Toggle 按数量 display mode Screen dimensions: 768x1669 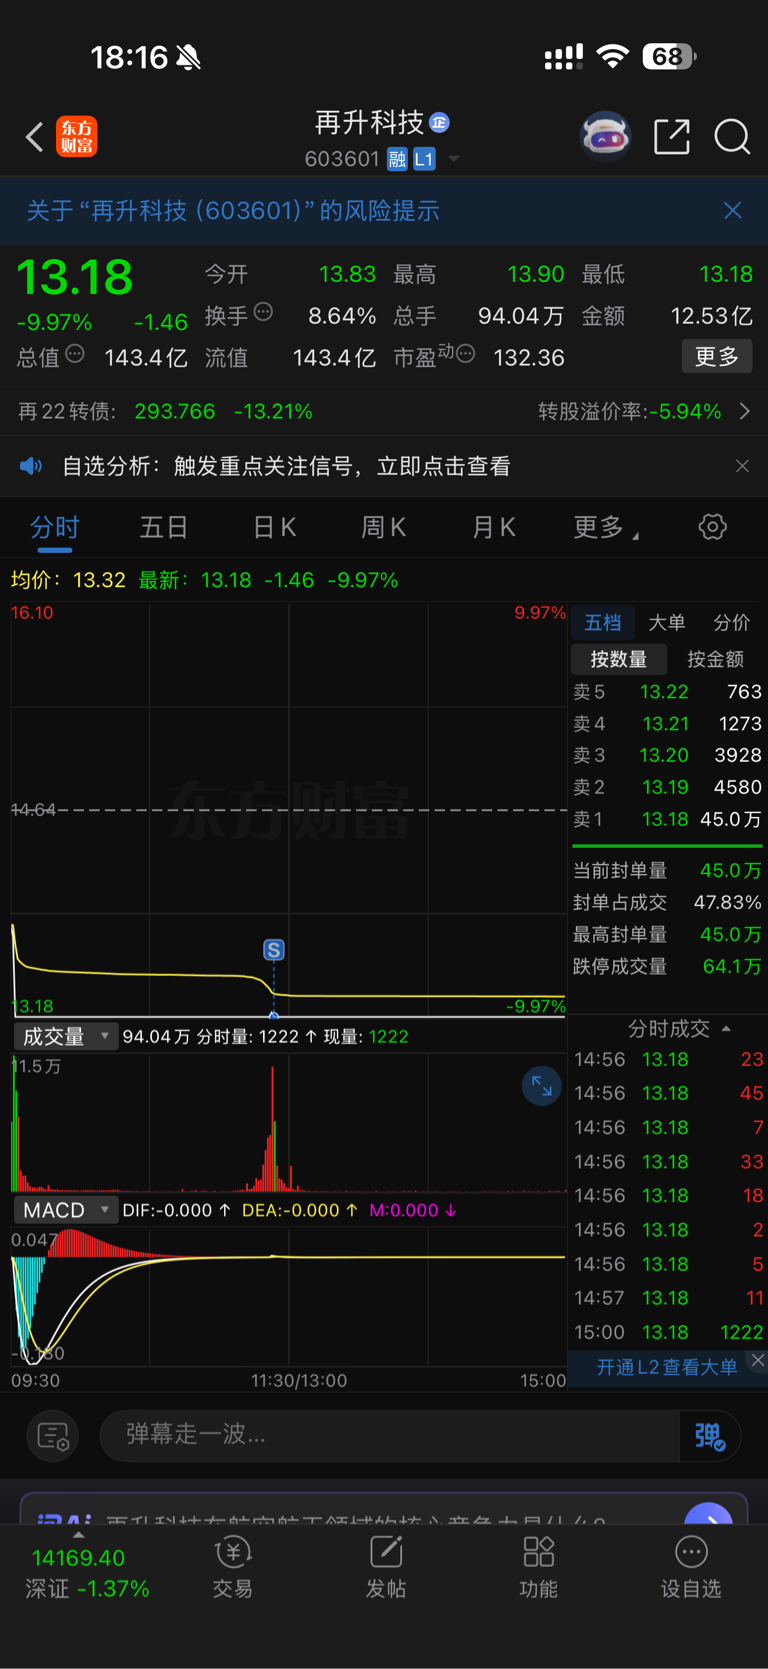click(x=618, y=660)
